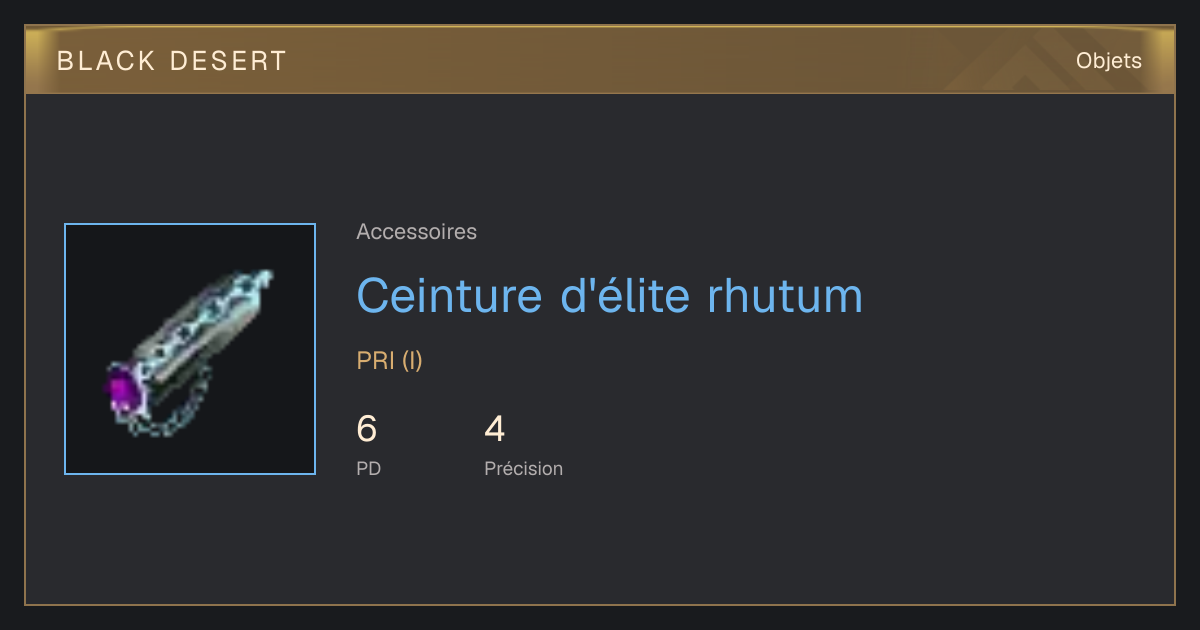The width and height of the screenshot is (1200, 630).
Task: Click the Précision value 4
Action: tap(495, 429)
